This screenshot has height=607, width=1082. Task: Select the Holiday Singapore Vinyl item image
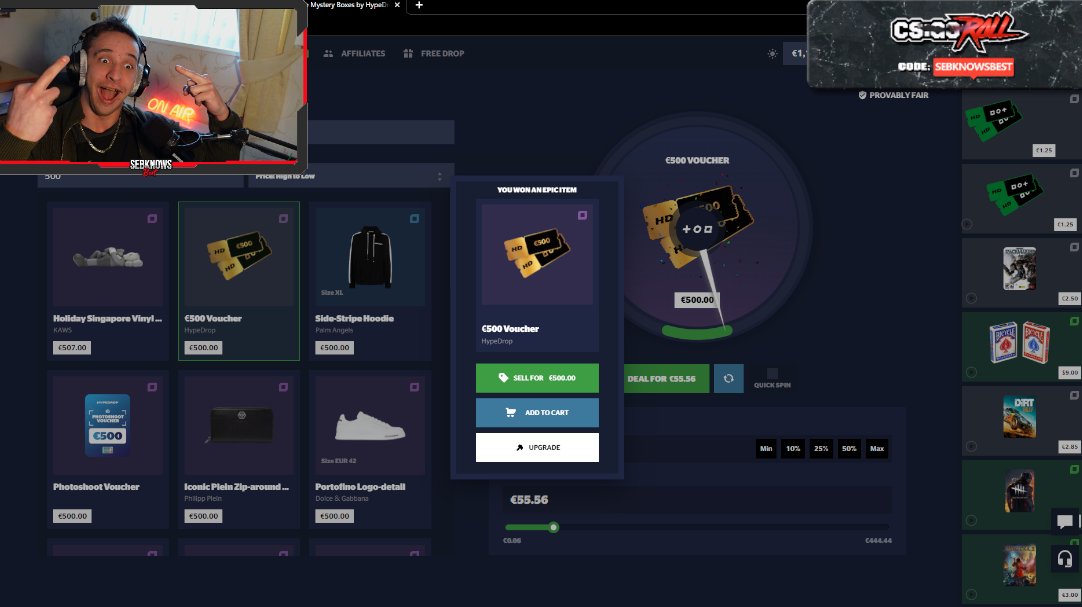pos(108,258)
